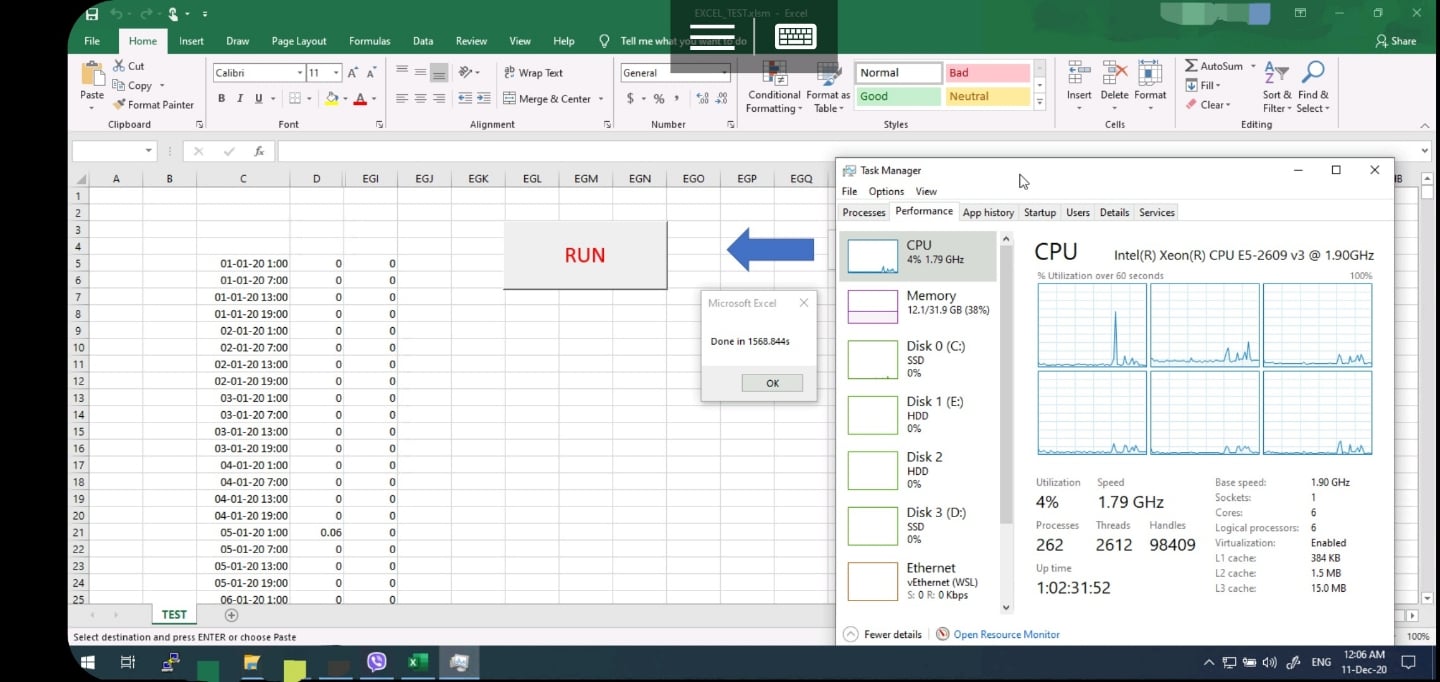The height and width of the screenshot is (682, 1440).
Task: Expand the cell Styles gallery
Action: [x=1040, y=102]
